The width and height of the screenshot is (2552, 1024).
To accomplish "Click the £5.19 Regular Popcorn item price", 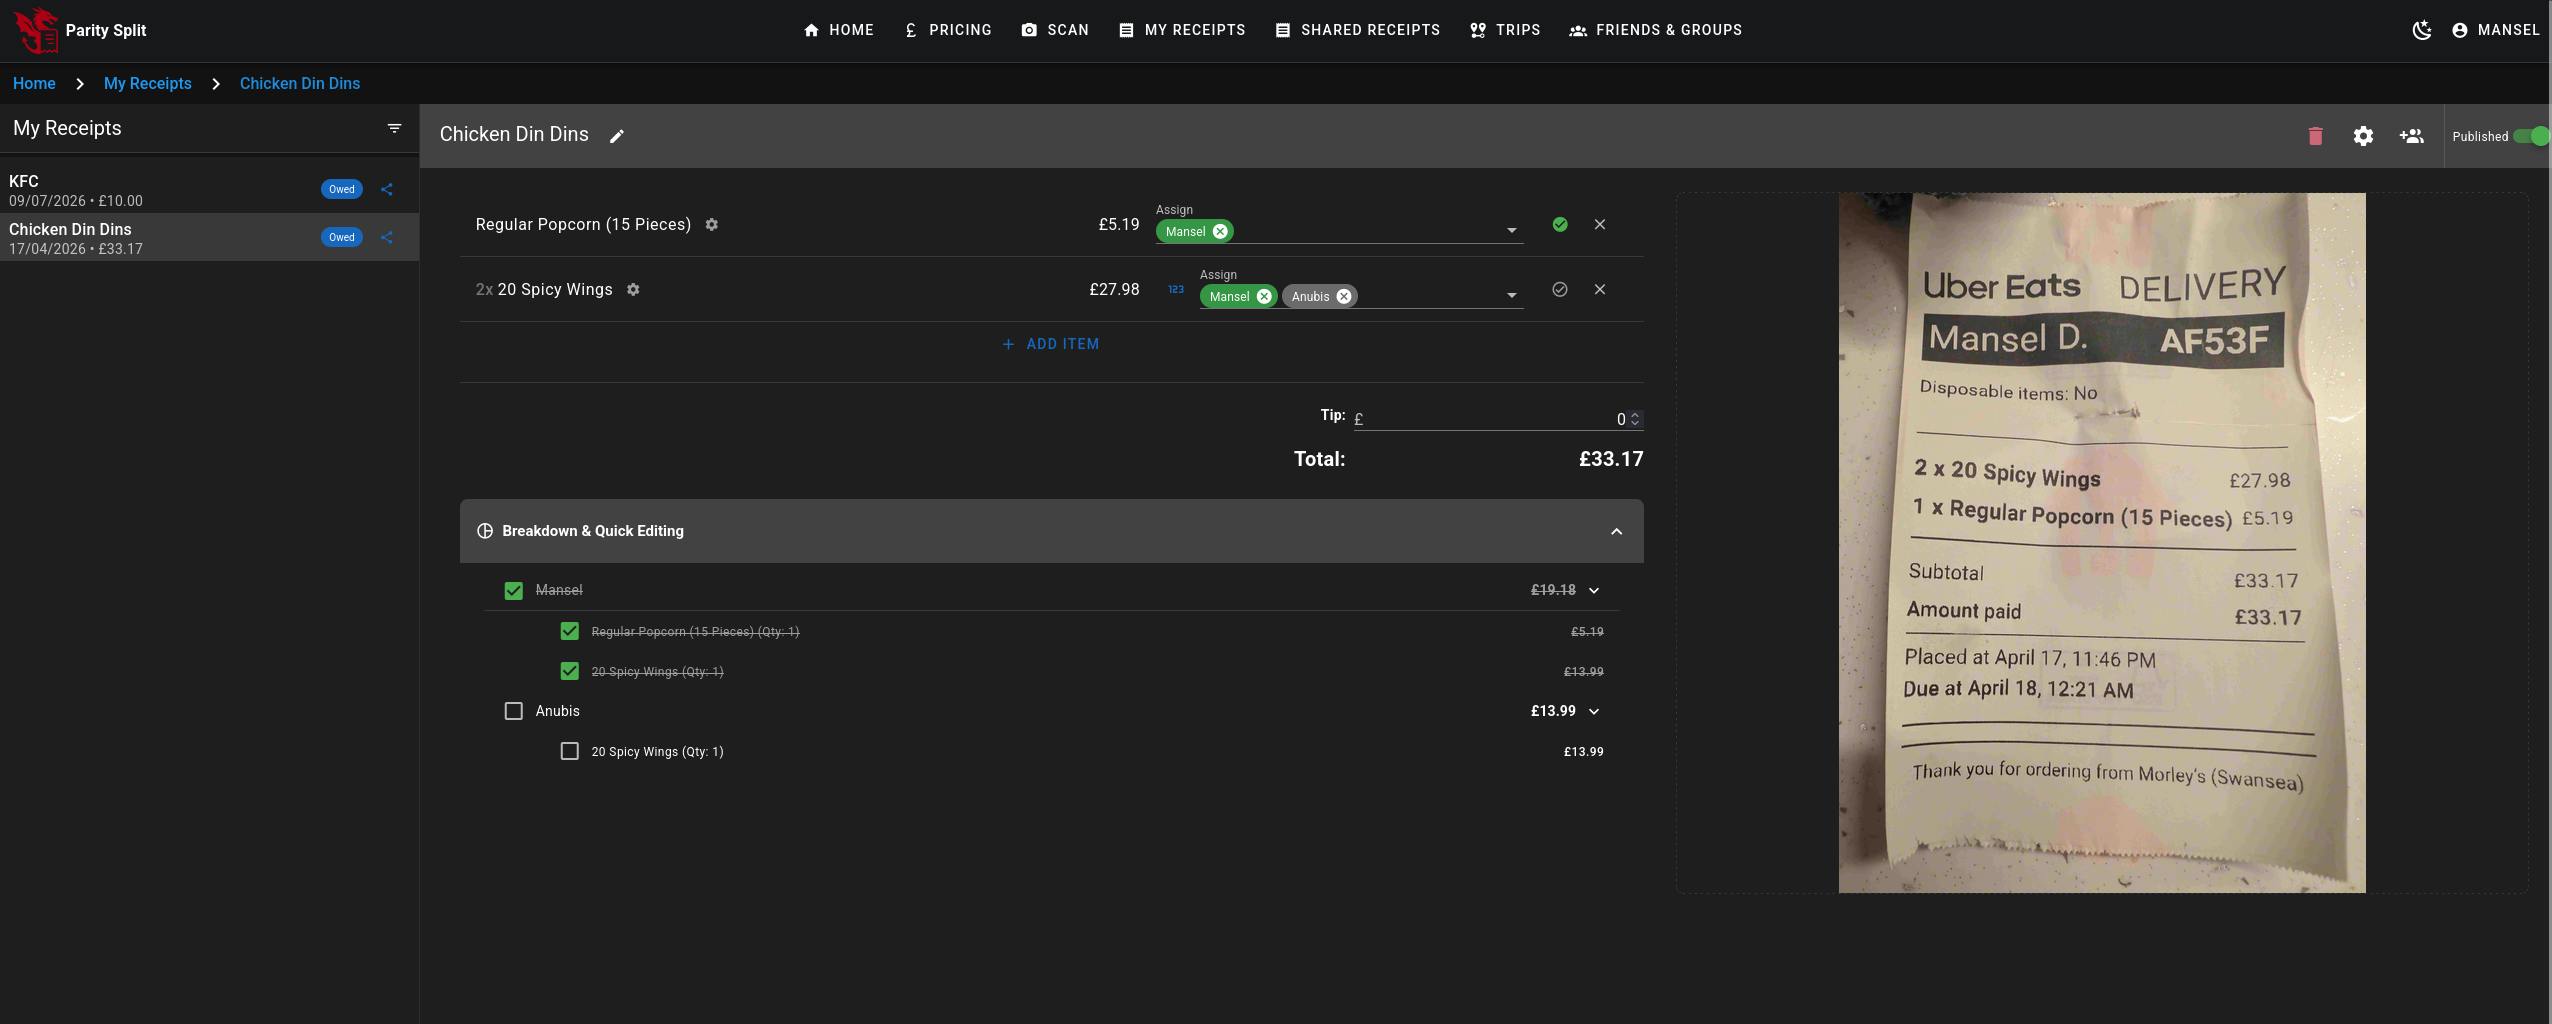I will pos(1119,225).
